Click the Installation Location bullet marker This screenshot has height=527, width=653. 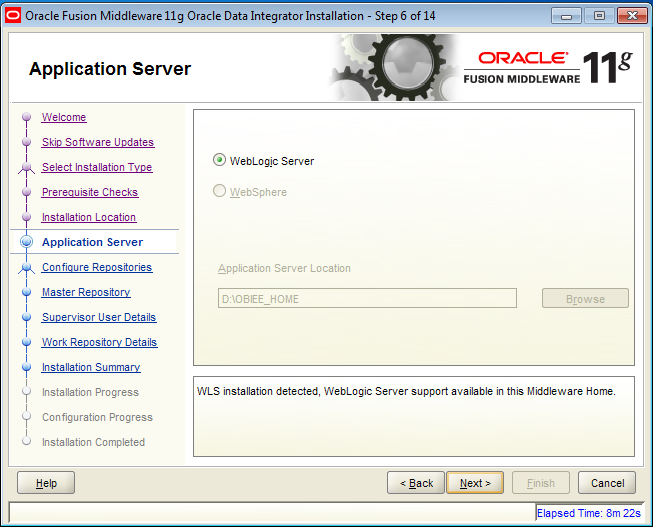click(x=26, y=217)
